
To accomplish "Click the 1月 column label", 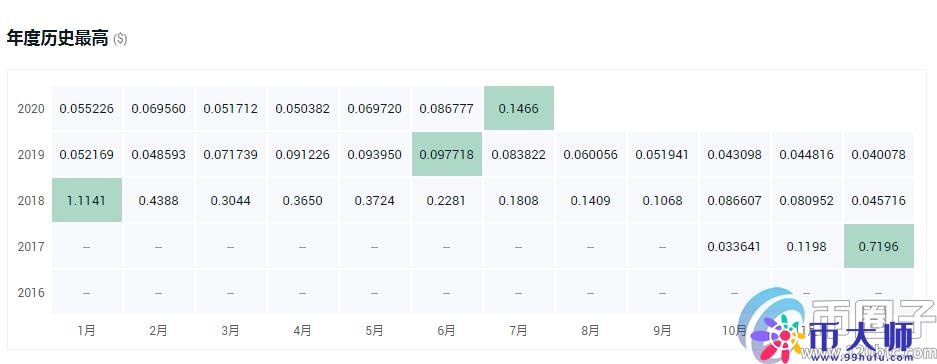I will pyautogui.click(x=87, y=331).
